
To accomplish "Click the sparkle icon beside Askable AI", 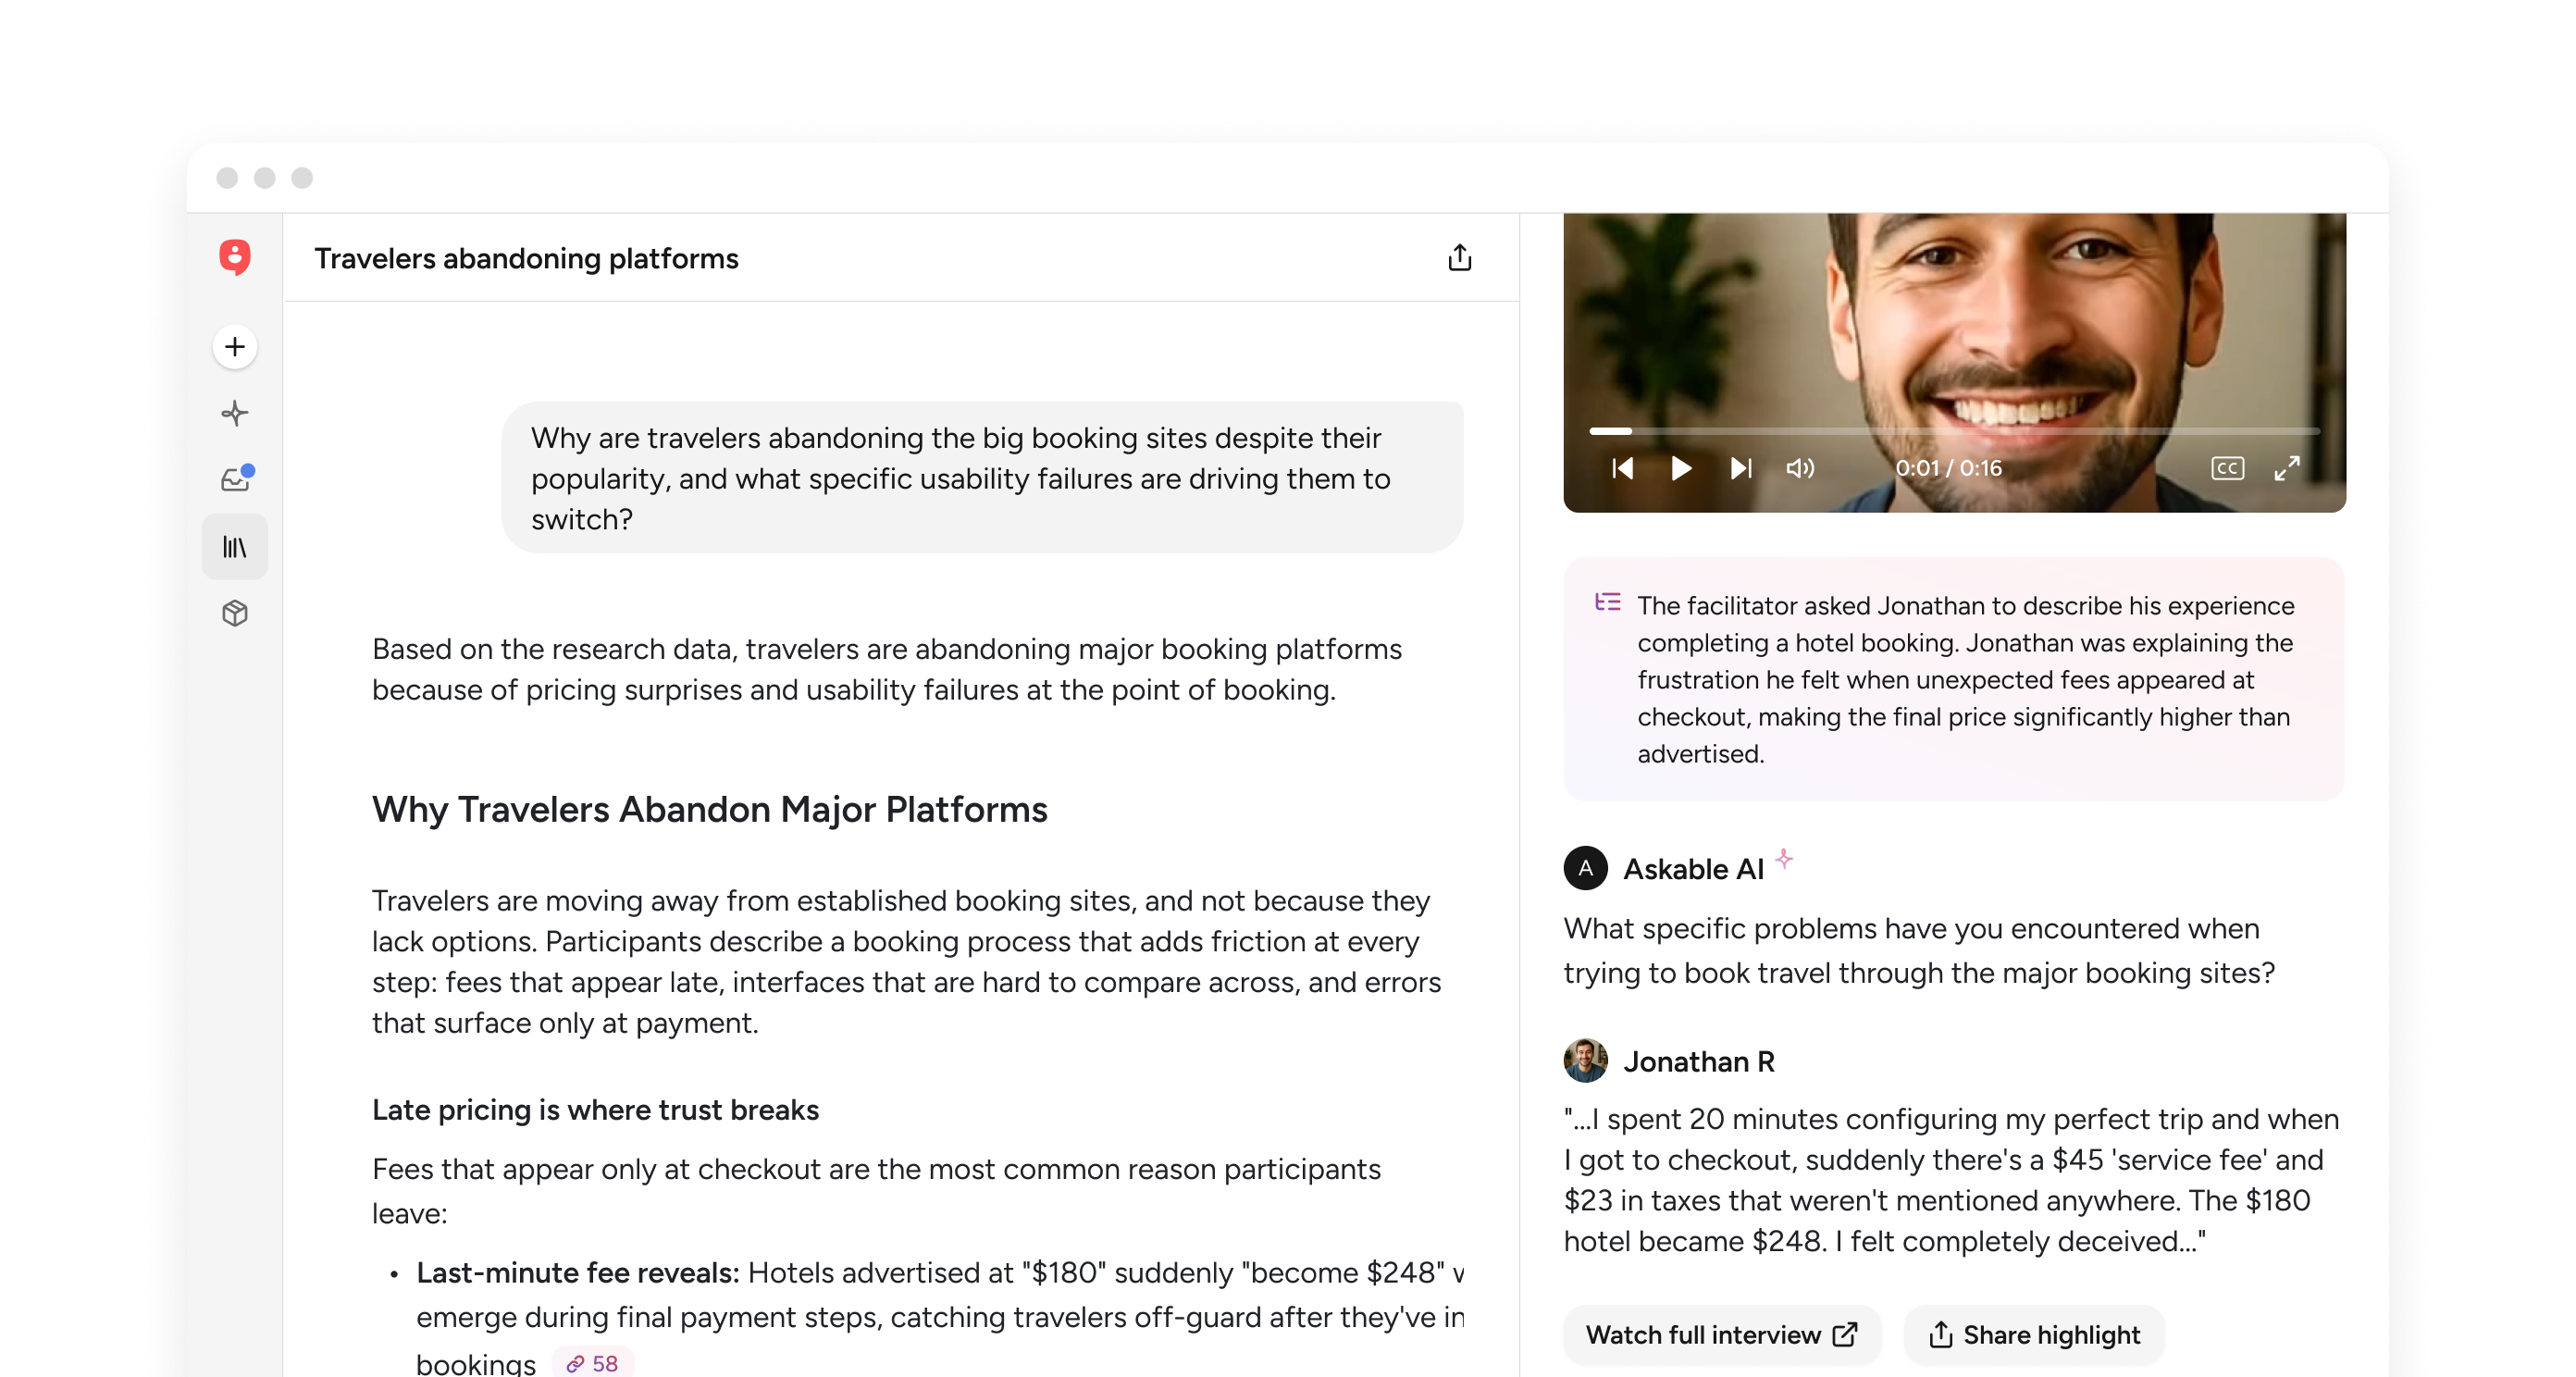I will [x=1784, y=858].
